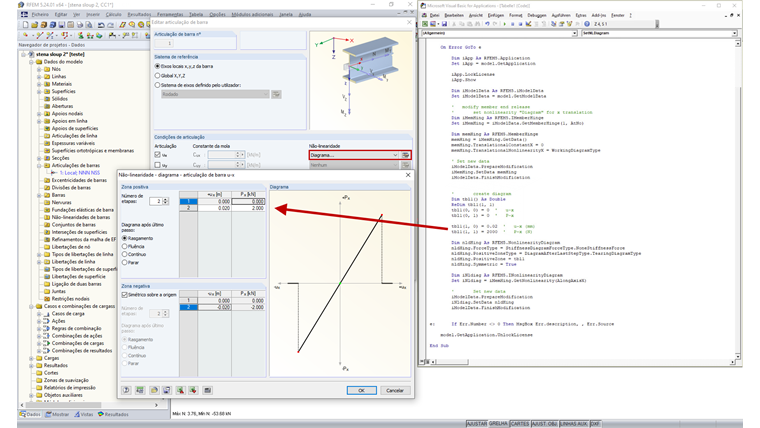Click the Project Explorer icon in the VBA toolbar
The width and height of the screenshot is (760, 428).
click(x=553, y=24)
